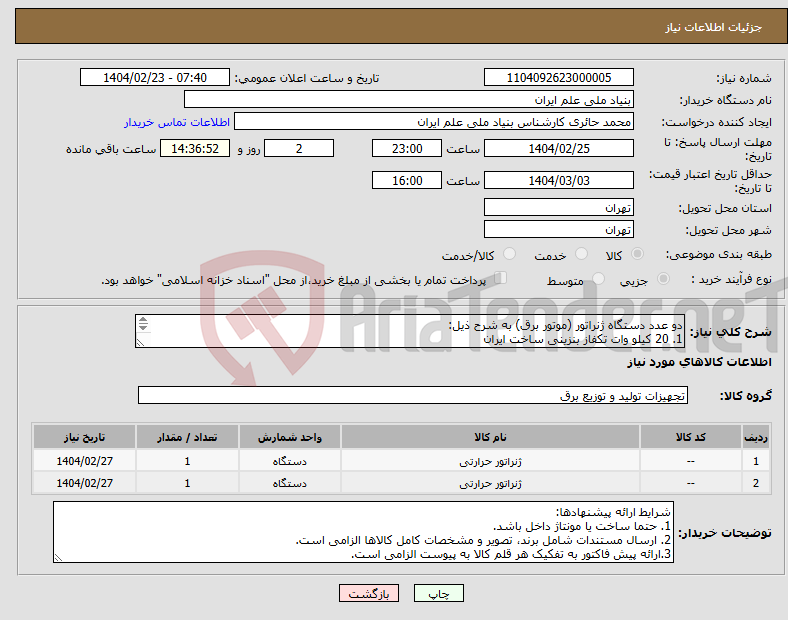
Task: Click دستگاه unit cell in row 2
Action: pyautogui.click(x=289, y=483)
